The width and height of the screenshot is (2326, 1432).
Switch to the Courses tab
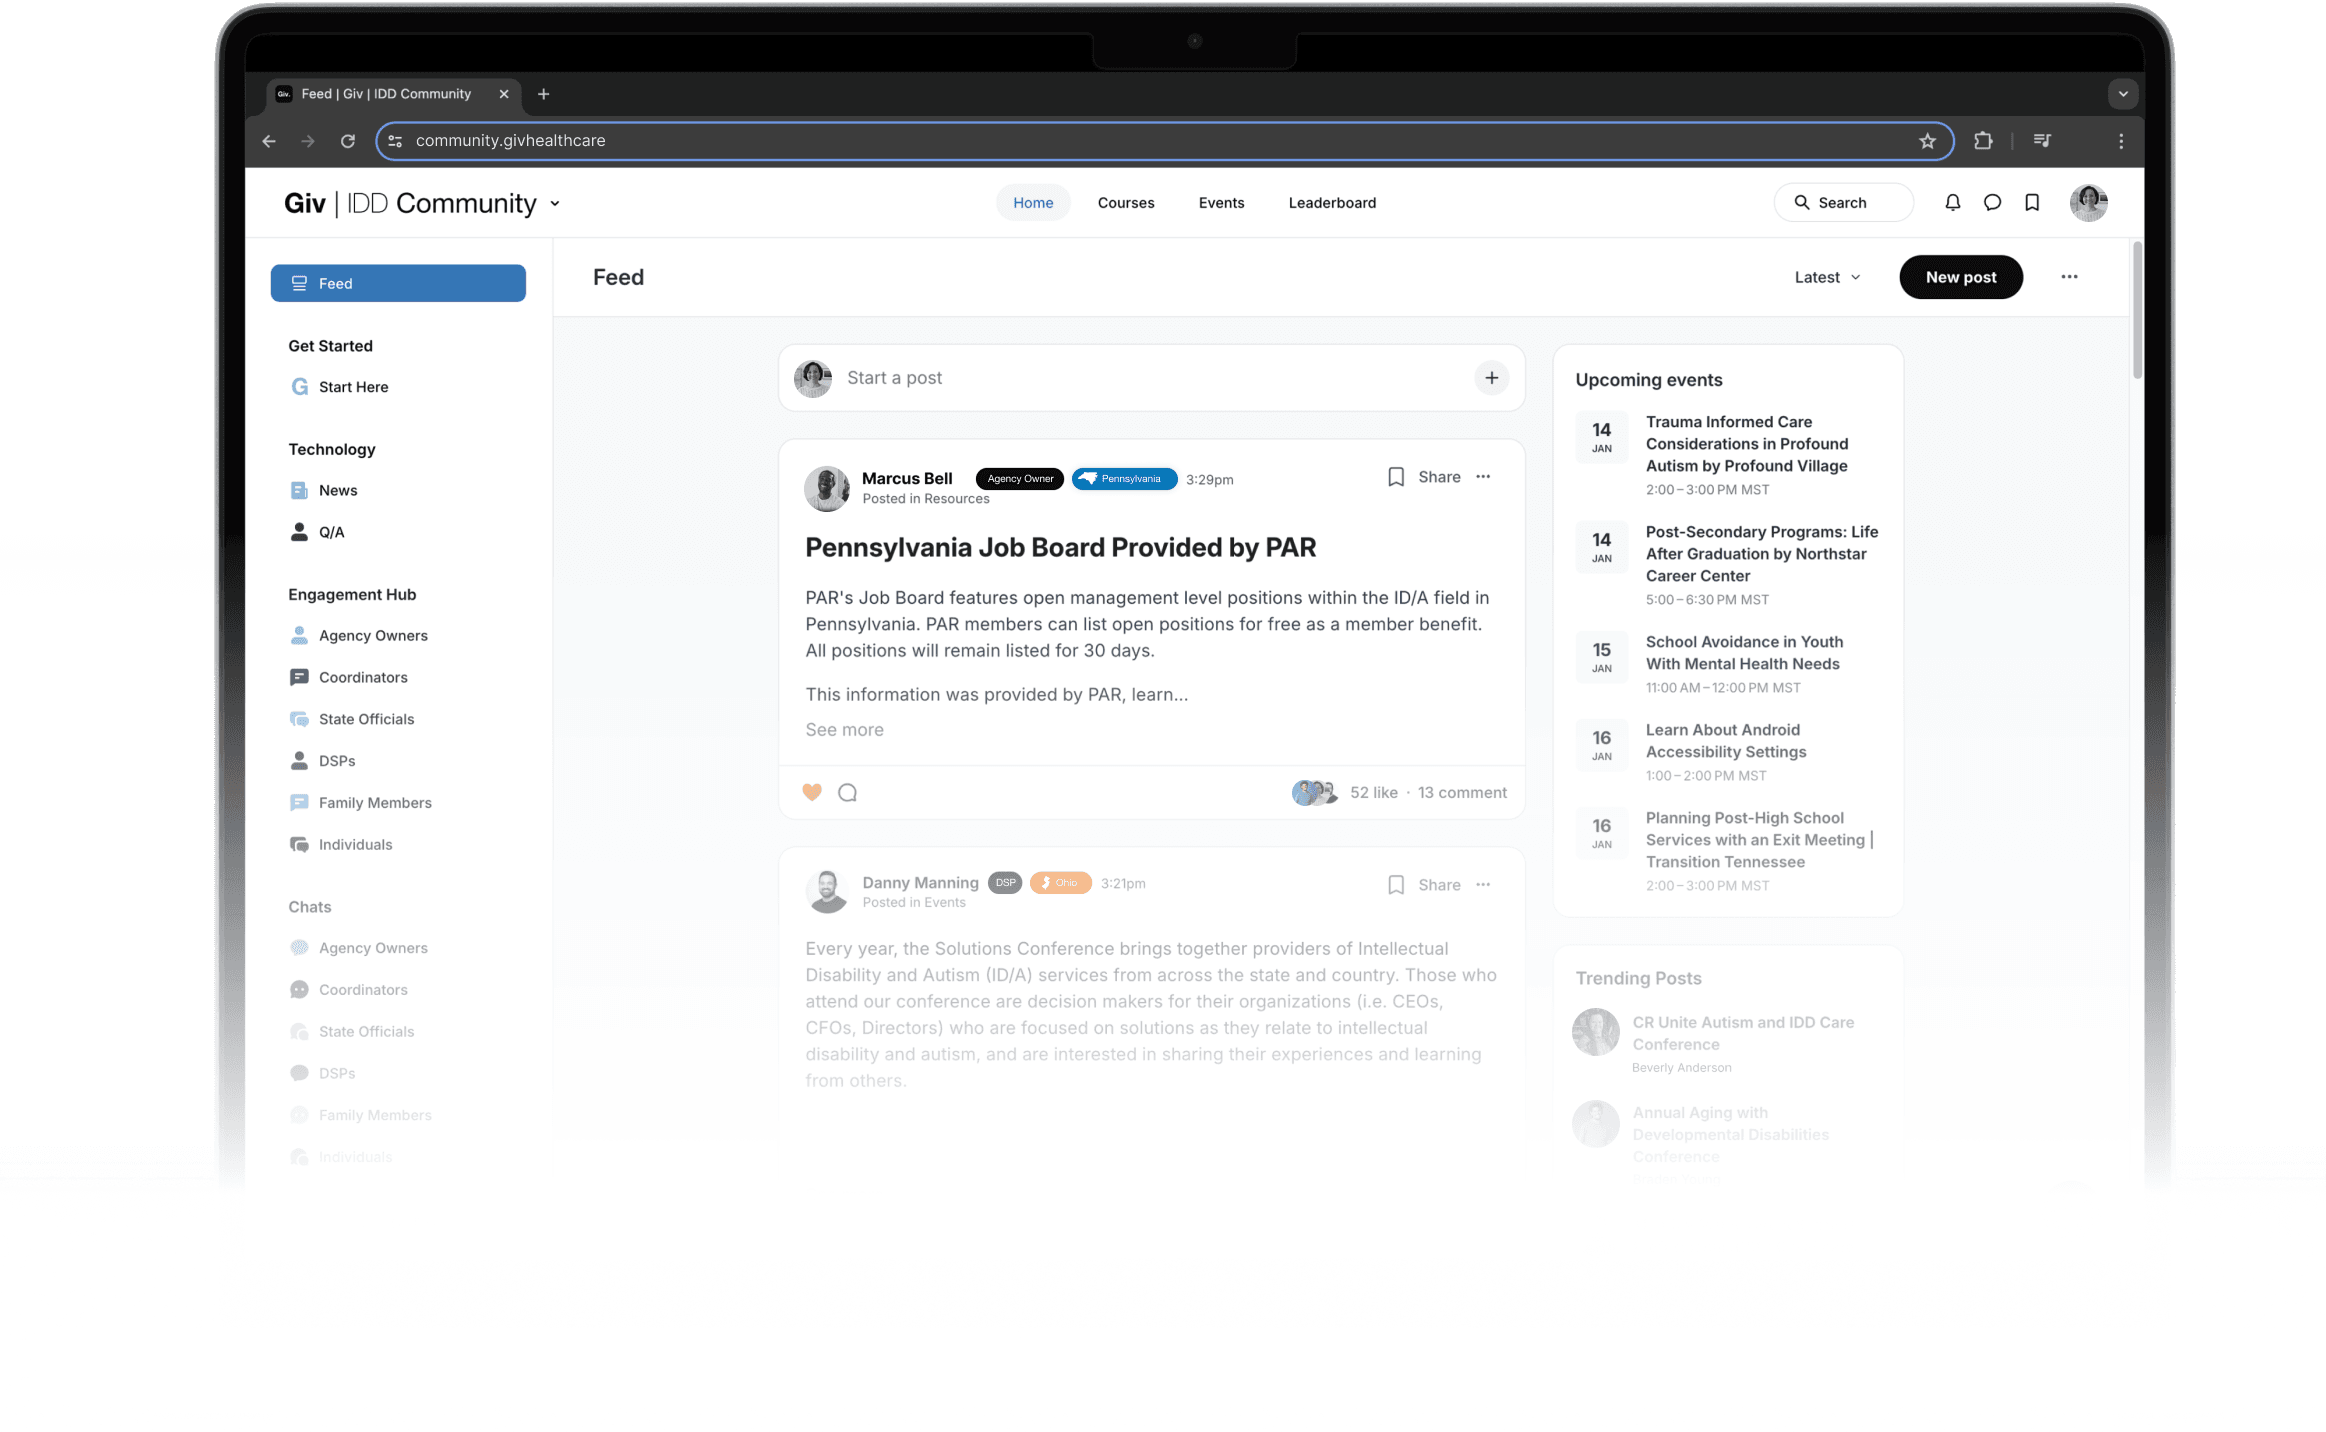coord(1125,203)
